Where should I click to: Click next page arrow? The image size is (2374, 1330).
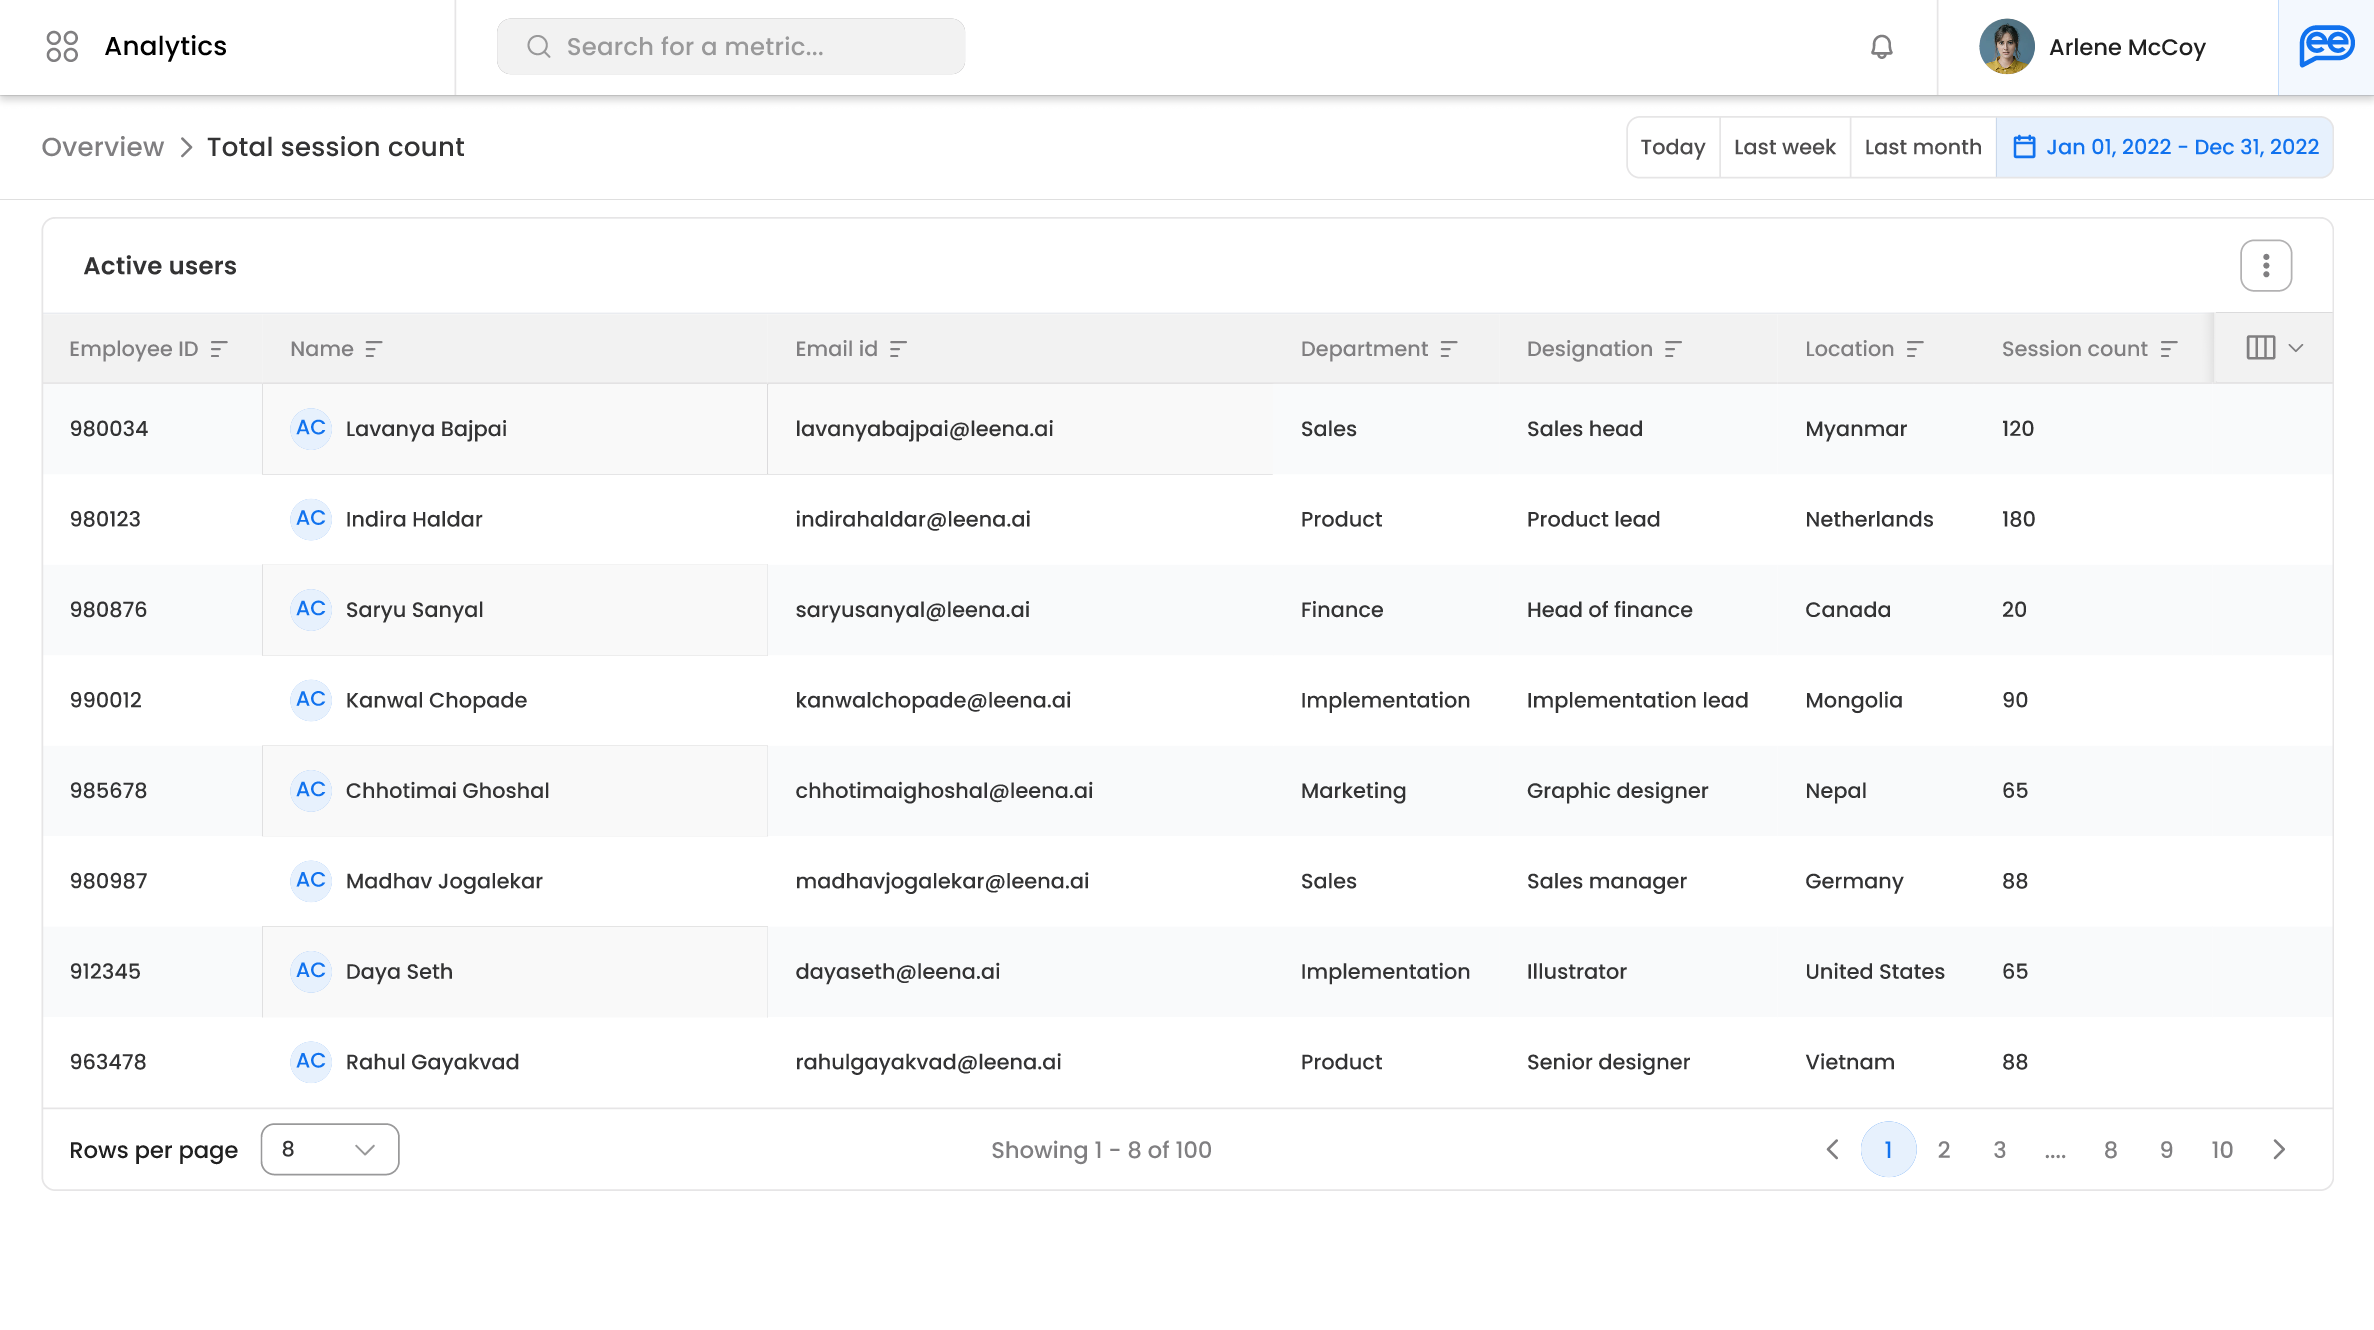coord(2279,1149)
